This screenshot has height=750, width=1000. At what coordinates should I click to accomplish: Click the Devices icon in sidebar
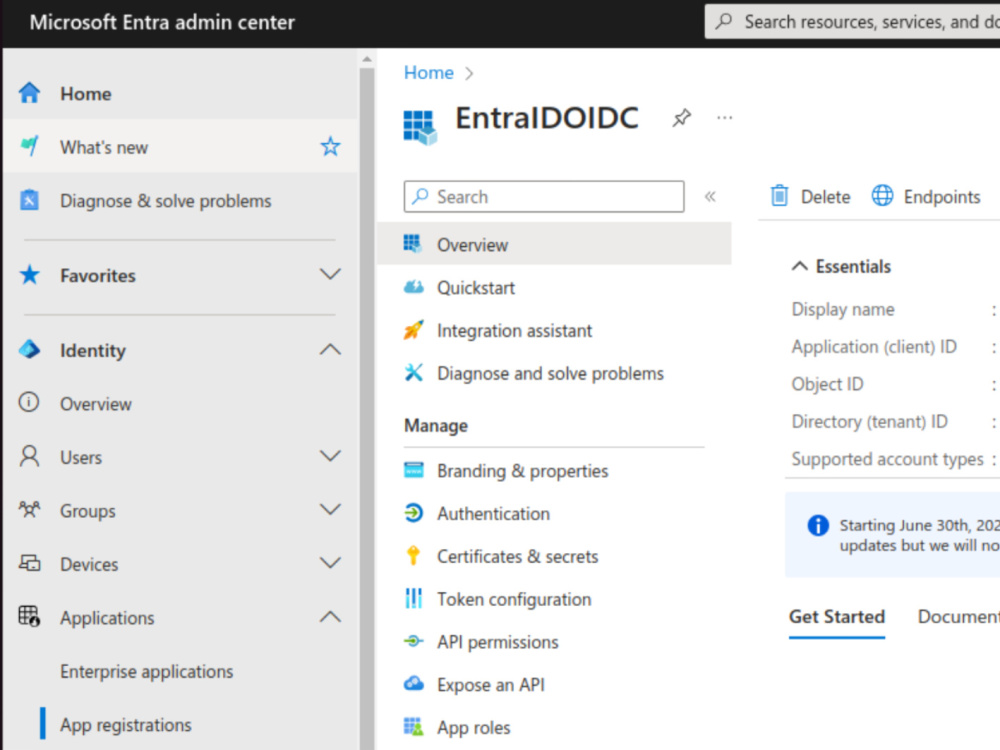29,563
